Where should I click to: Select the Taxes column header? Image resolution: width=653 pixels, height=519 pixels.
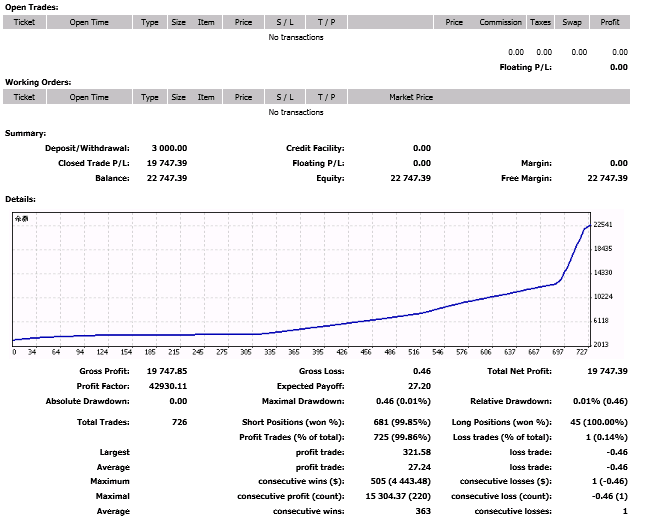point(540,22)
